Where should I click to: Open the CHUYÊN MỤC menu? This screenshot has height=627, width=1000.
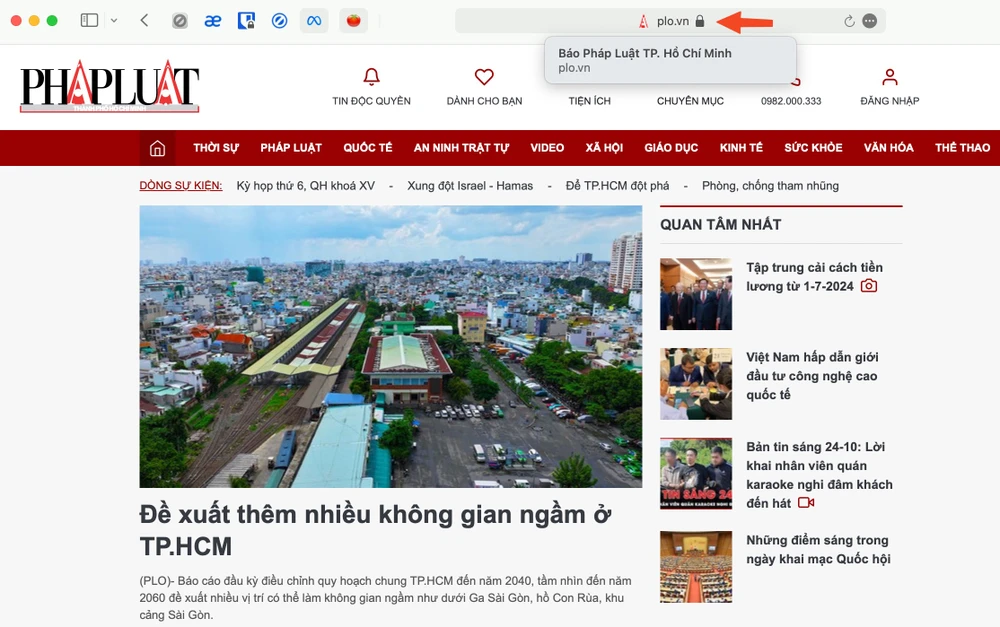tap(690, 100)
